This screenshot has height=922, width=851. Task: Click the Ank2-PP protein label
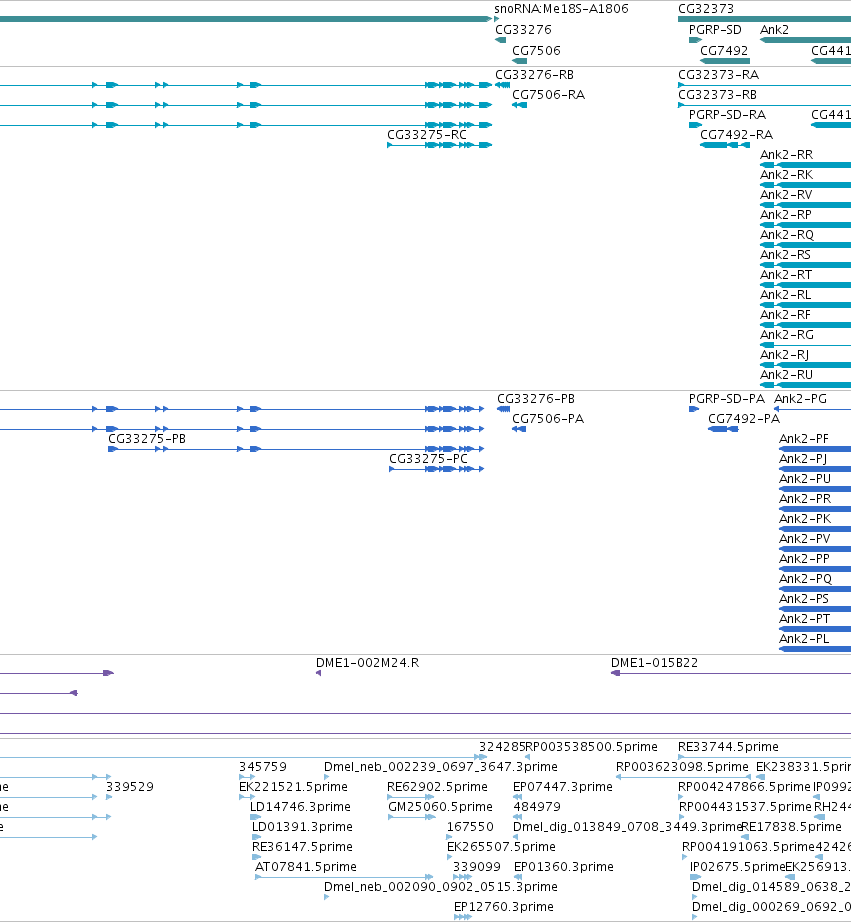[805, 559]
